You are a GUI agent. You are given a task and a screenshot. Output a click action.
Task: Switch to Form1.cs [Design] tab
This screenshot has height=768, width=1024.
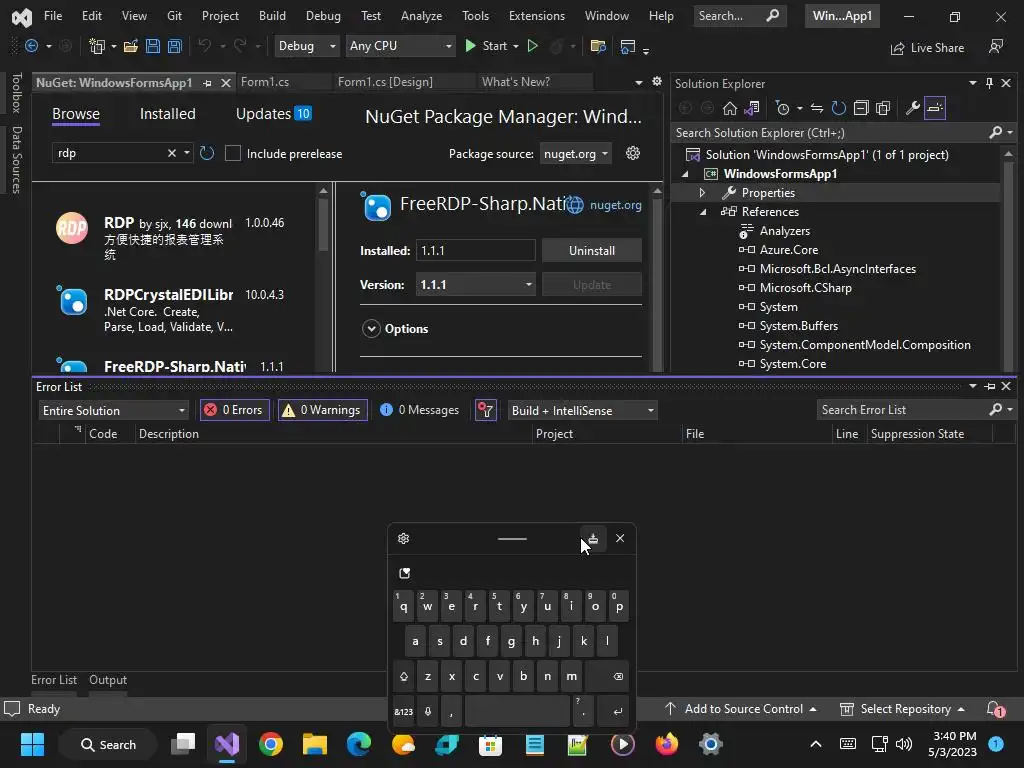pos(385,82)
